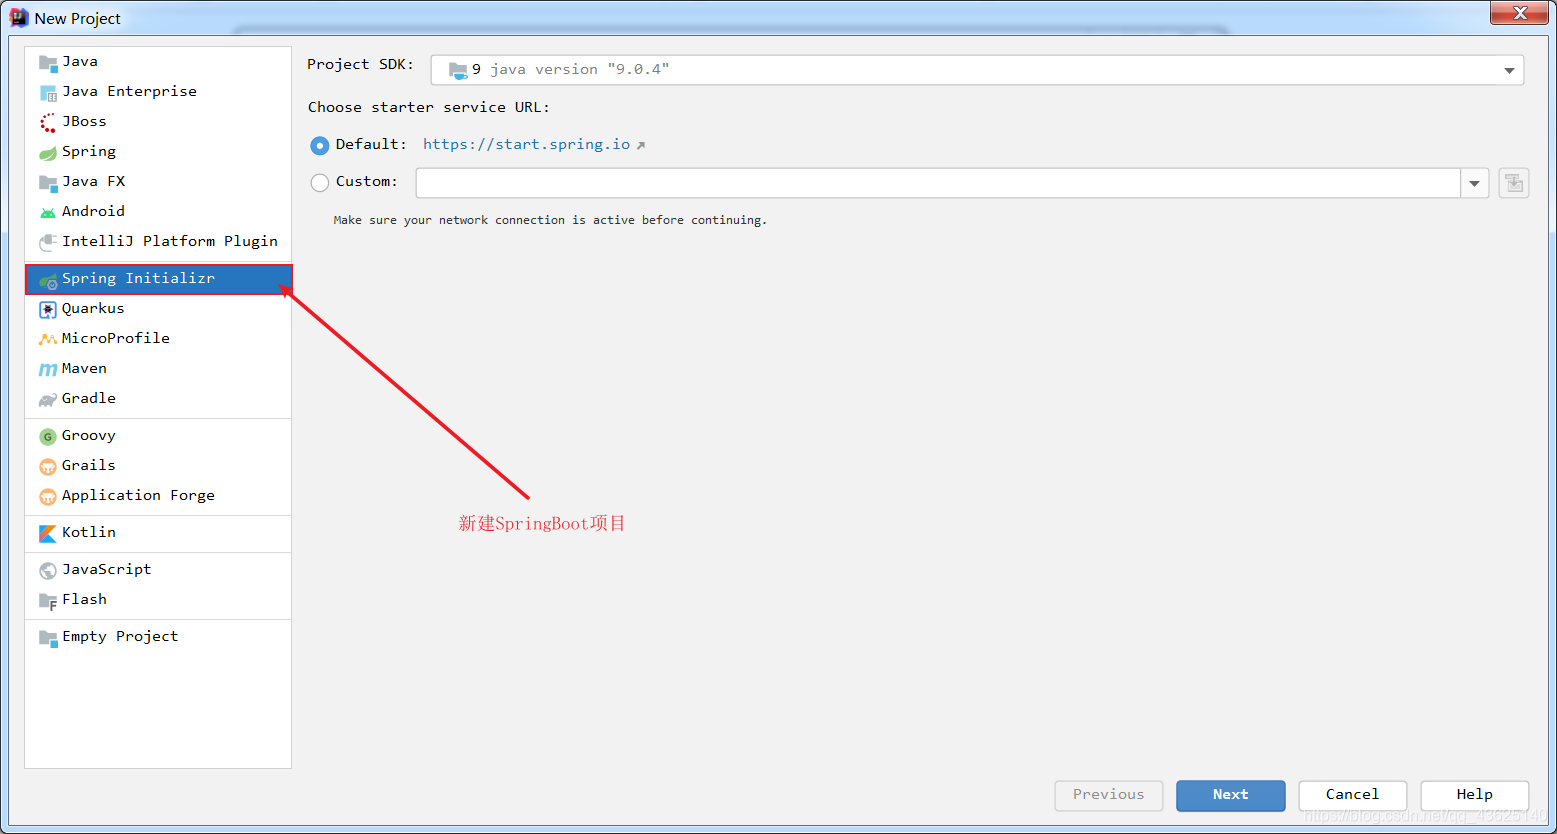
Task: Click the Maven m icon
Action: [x=48, y=369]
